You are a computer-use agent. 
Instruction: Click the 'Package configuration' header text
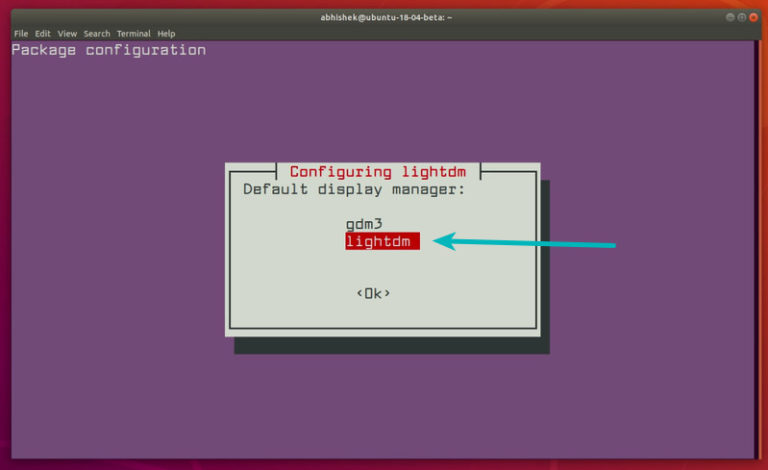(108, 50)
